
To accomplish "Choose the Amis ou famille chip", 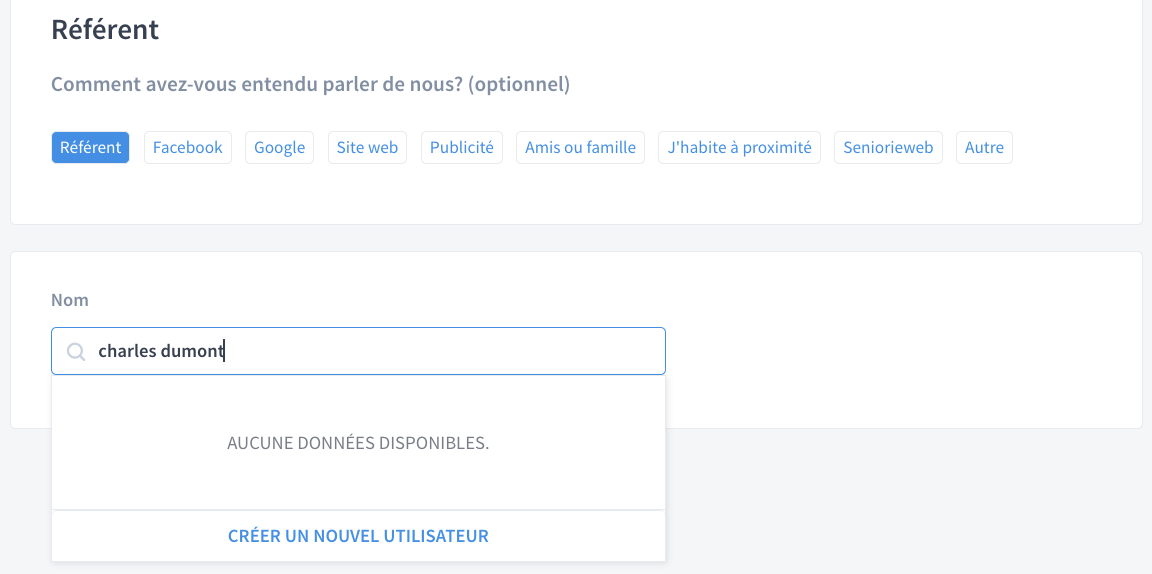I will click(x=580, y=148).
